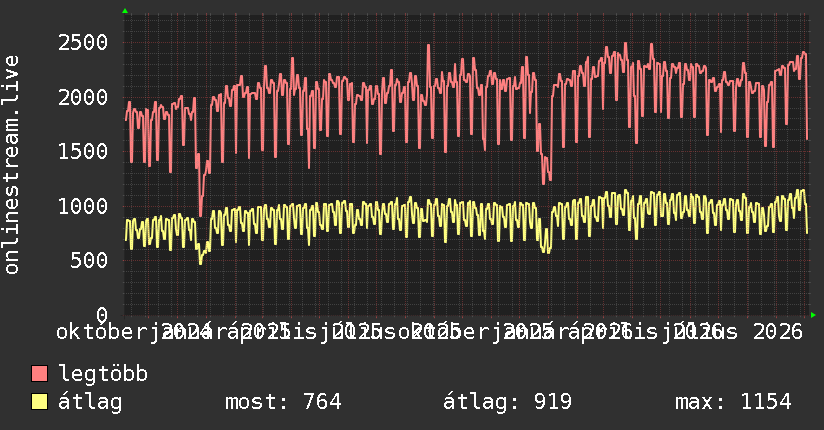
Task: Click the 'átlag: 919' statistic
Action: tap(507, 402)
